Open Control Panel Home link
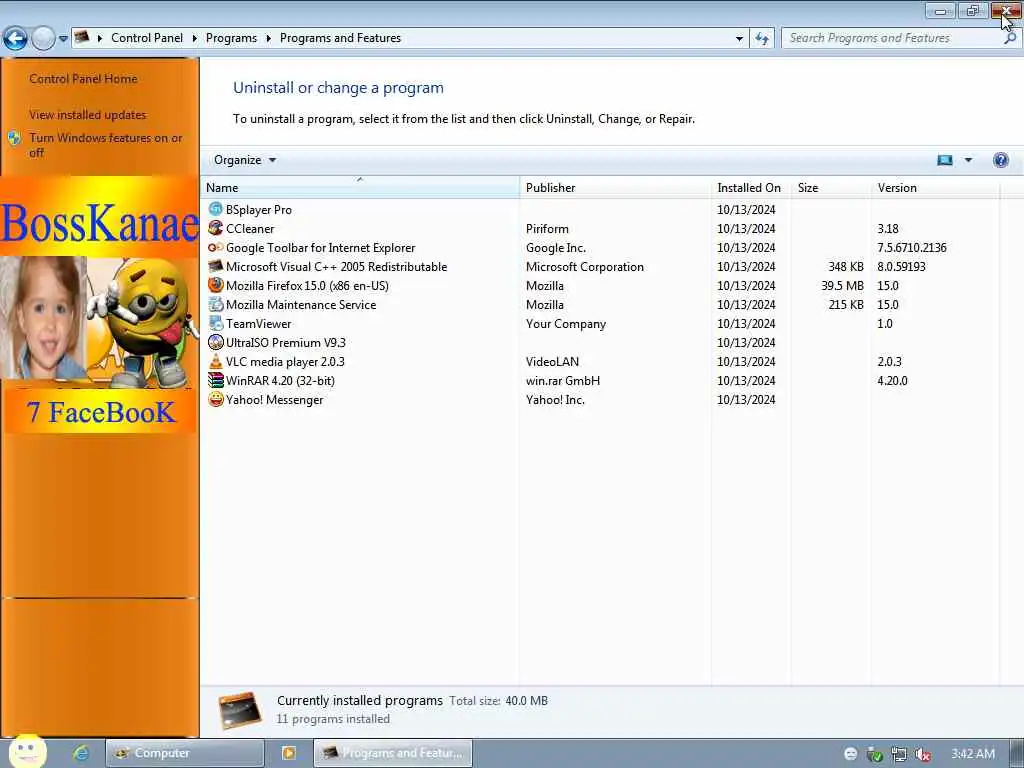Viewport: 1024px width, 768px height. [x=83, y=78]
